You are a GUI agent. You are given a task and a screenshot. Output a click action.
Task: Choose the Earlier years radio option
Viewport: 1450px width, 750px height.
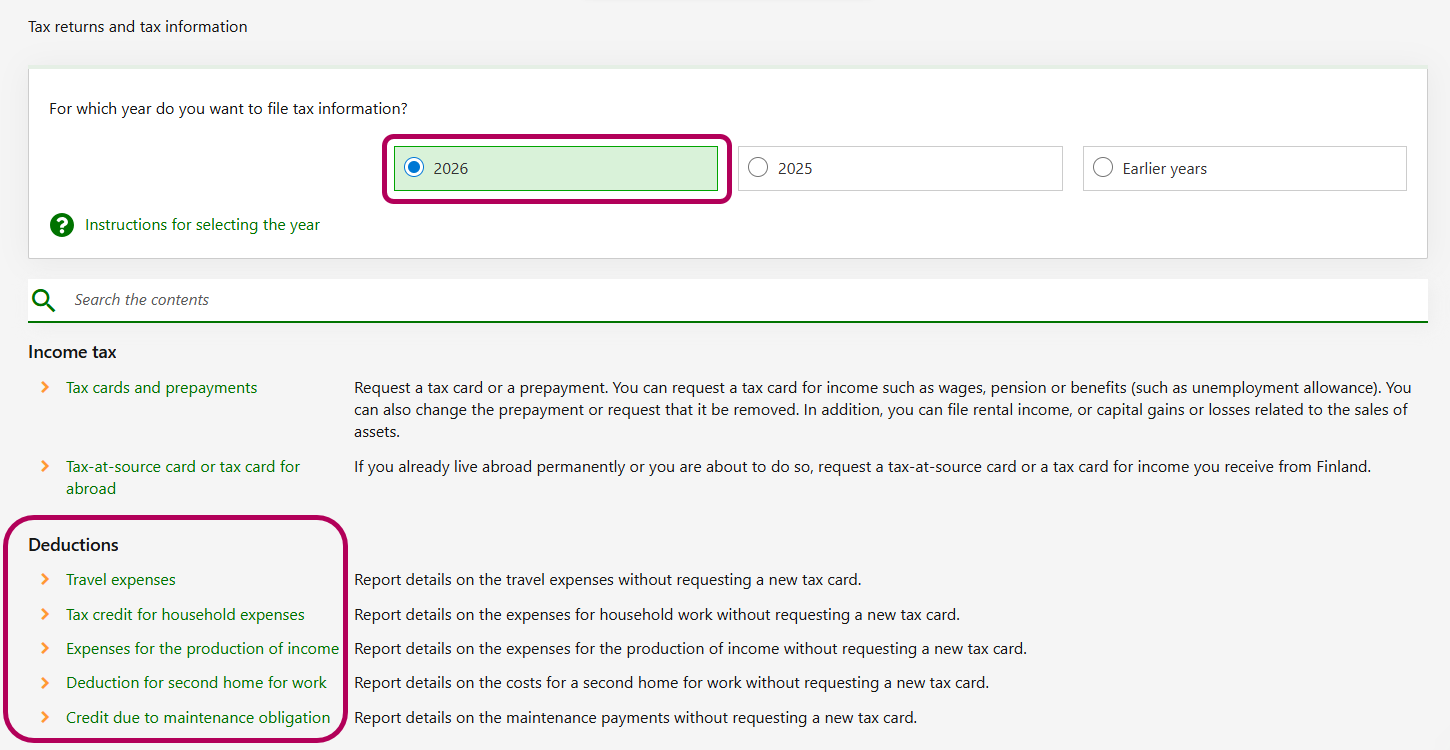[1103, 168]
